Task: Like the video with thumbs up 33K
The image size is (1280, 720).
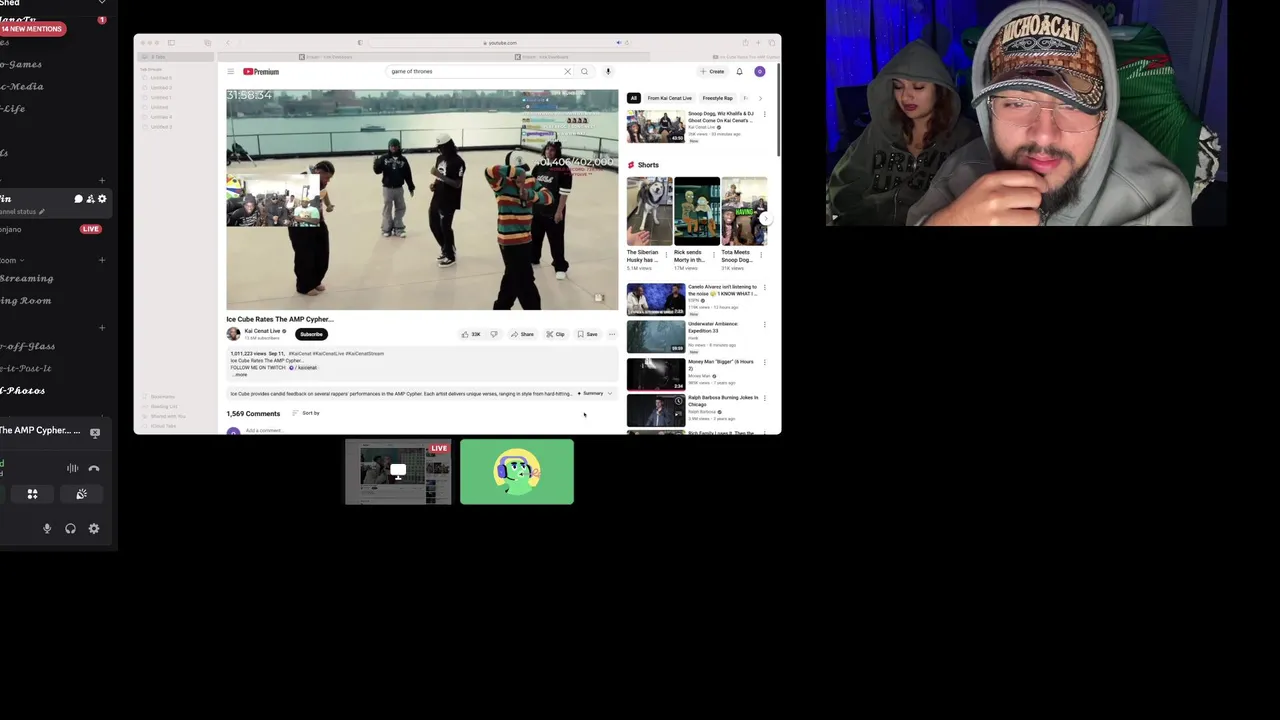Action: (471, 334)
